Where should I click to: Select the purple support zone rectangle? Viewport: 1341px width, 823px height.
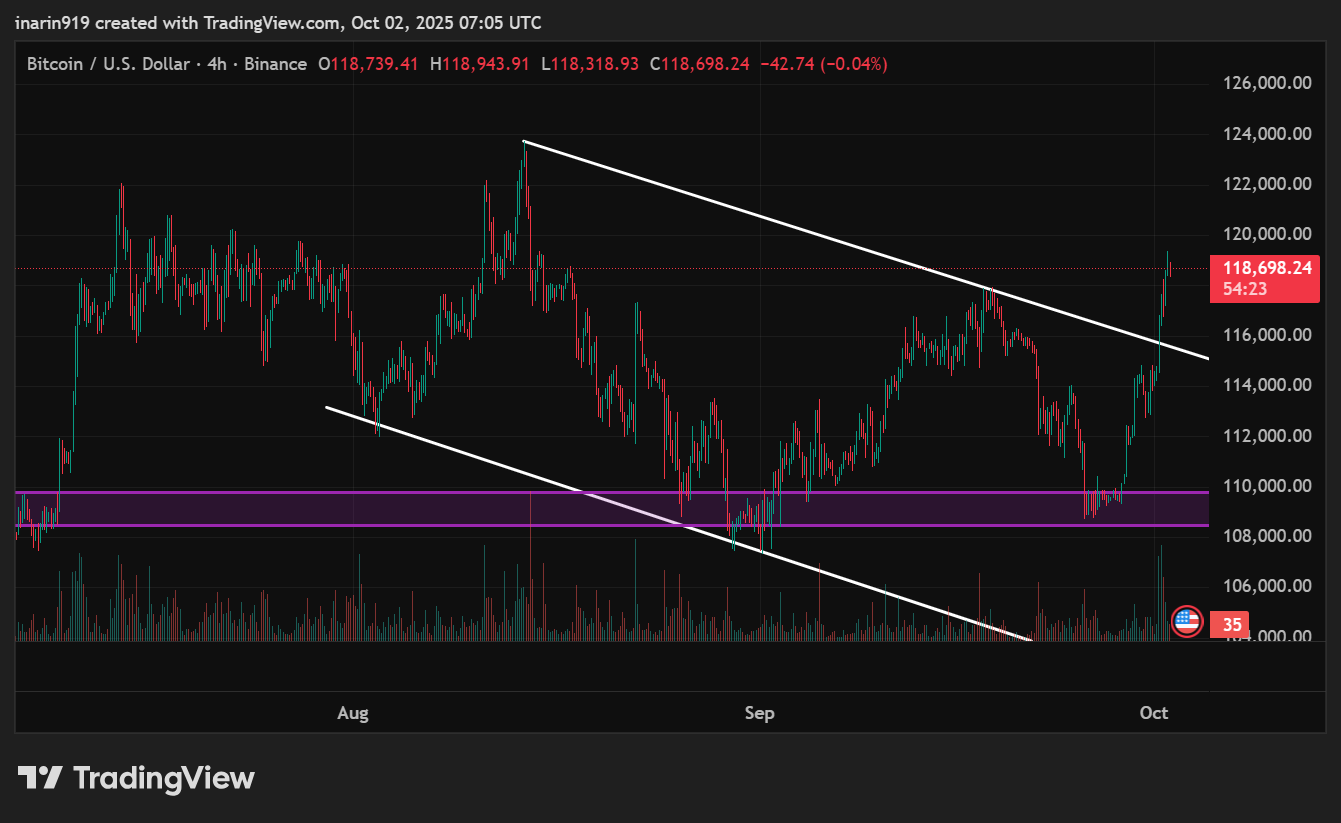tap(612, 508)
